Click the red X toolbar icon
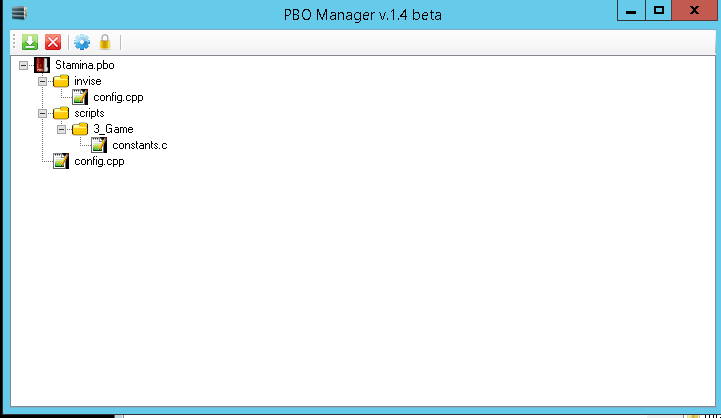 coord(53,42)
